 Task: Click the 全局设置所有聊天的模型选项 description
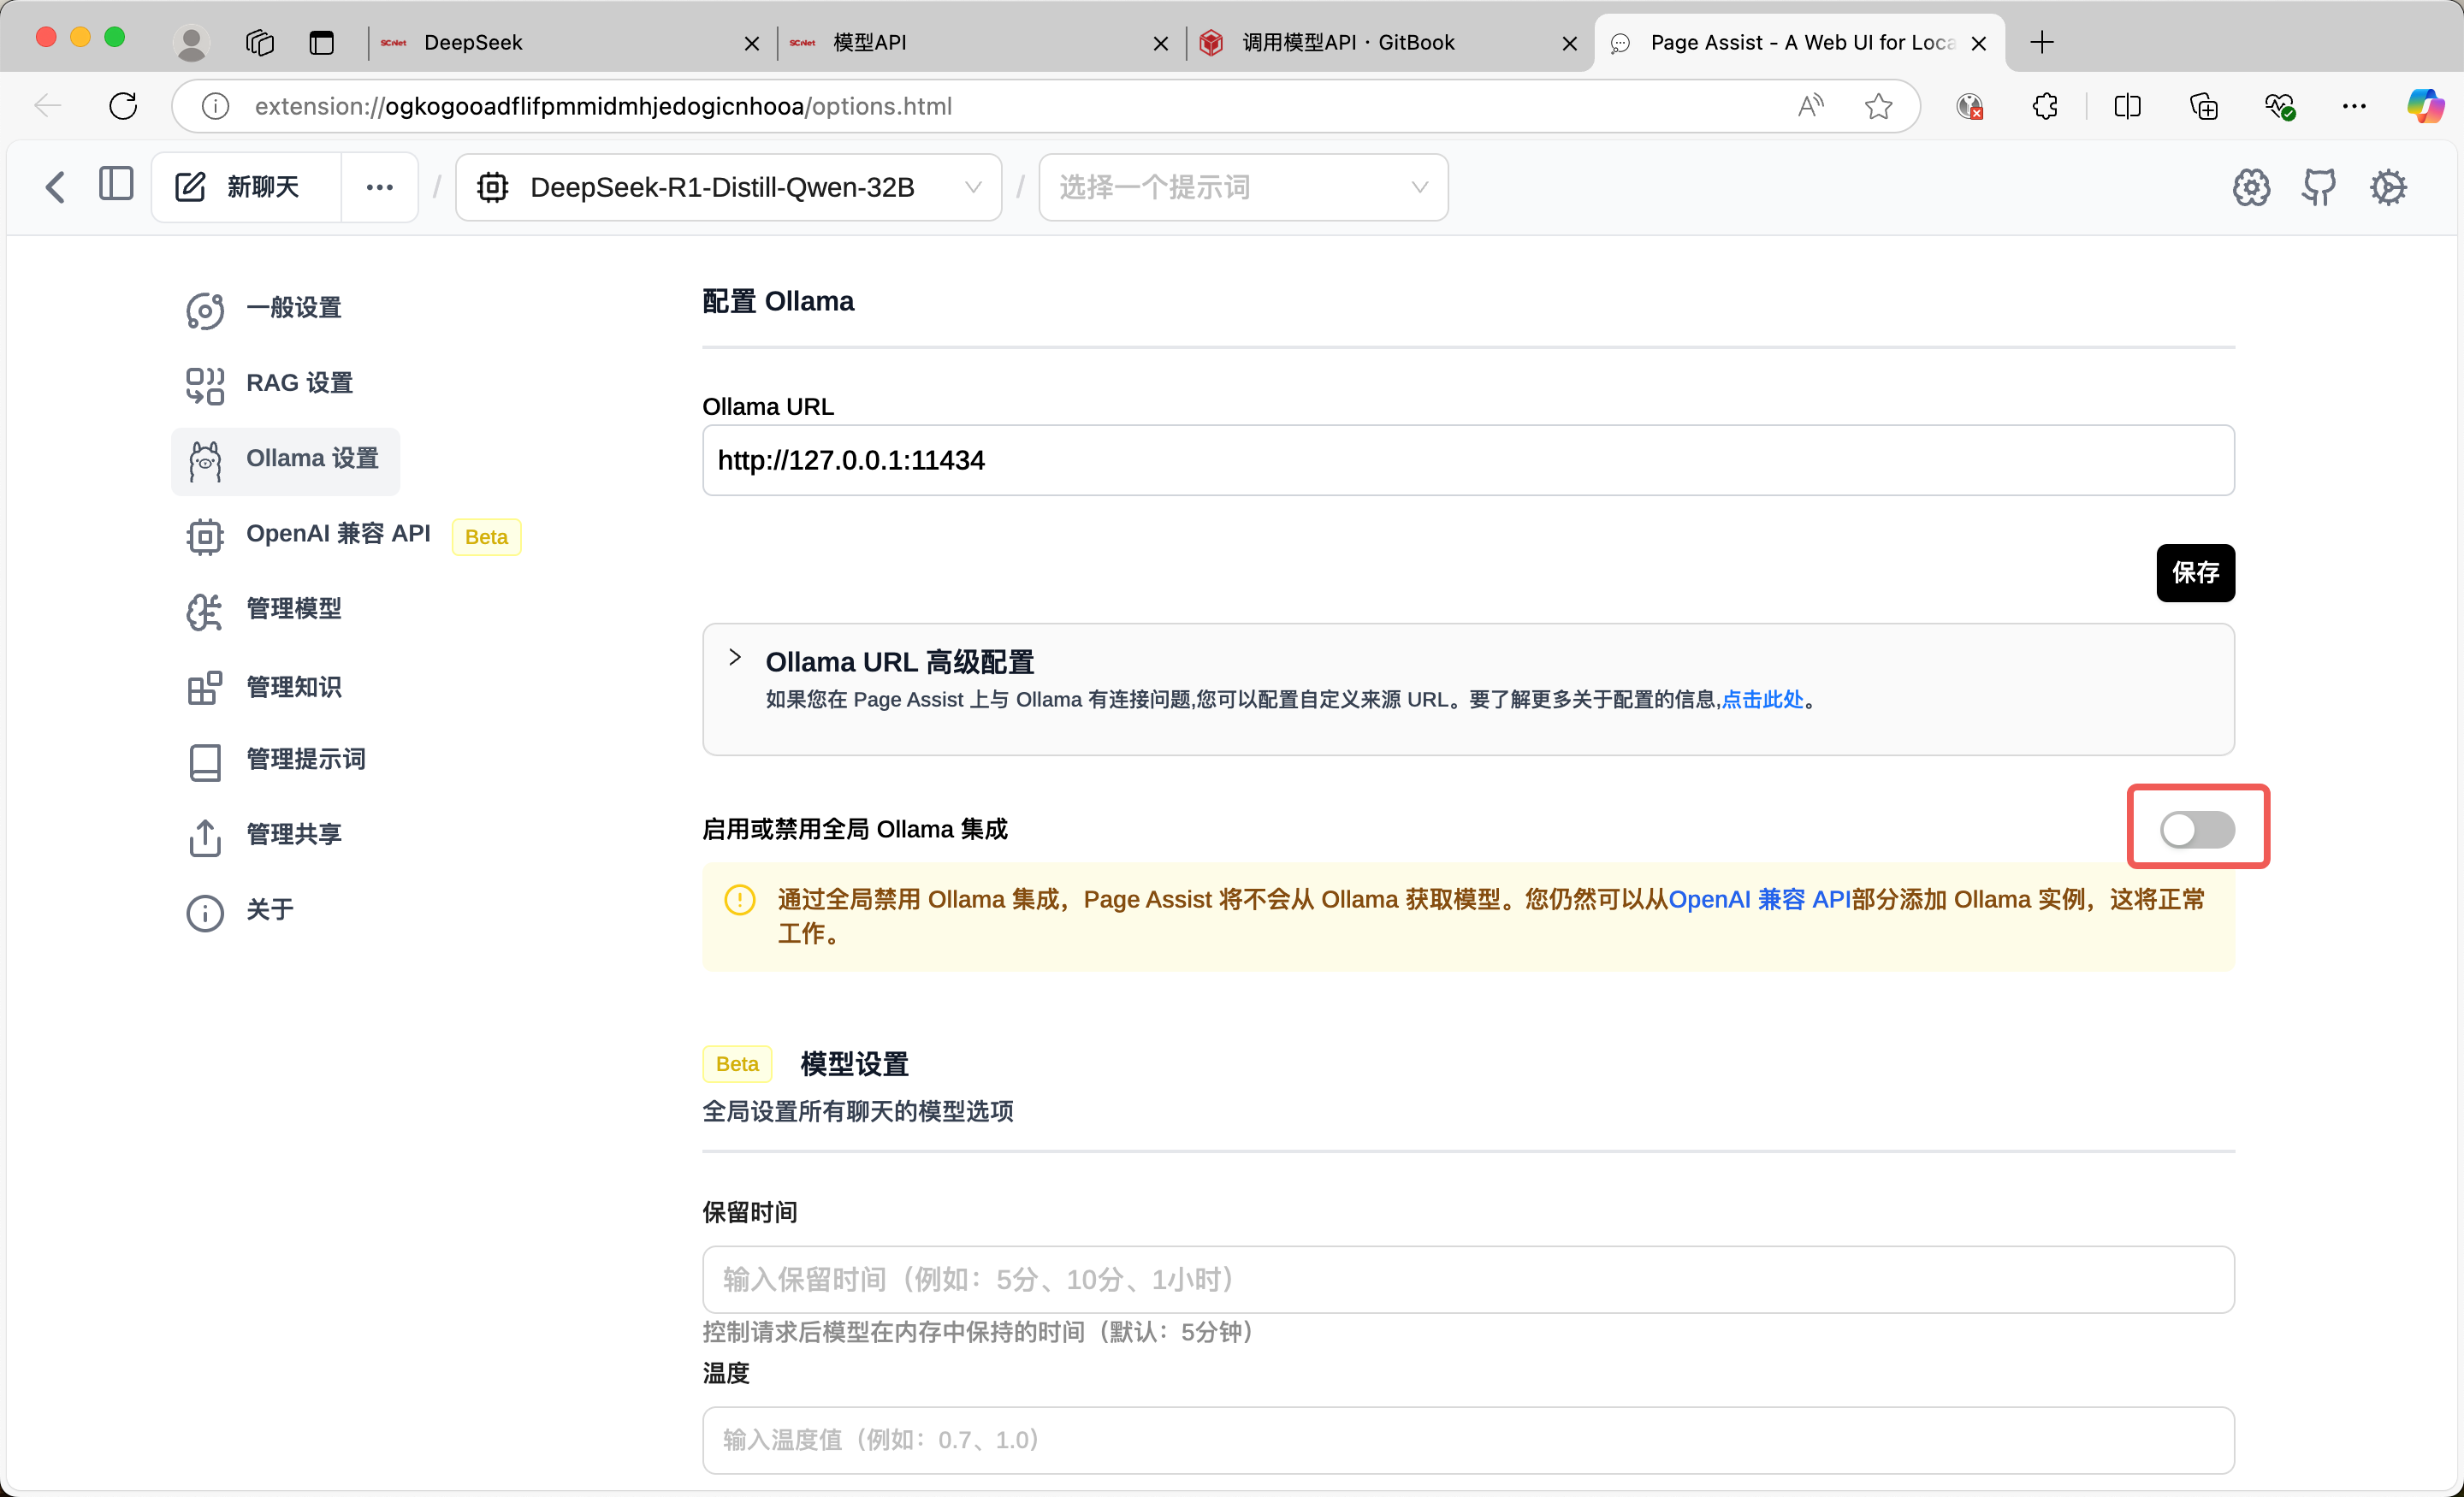pyautogui.click(x=858, y=1112)
